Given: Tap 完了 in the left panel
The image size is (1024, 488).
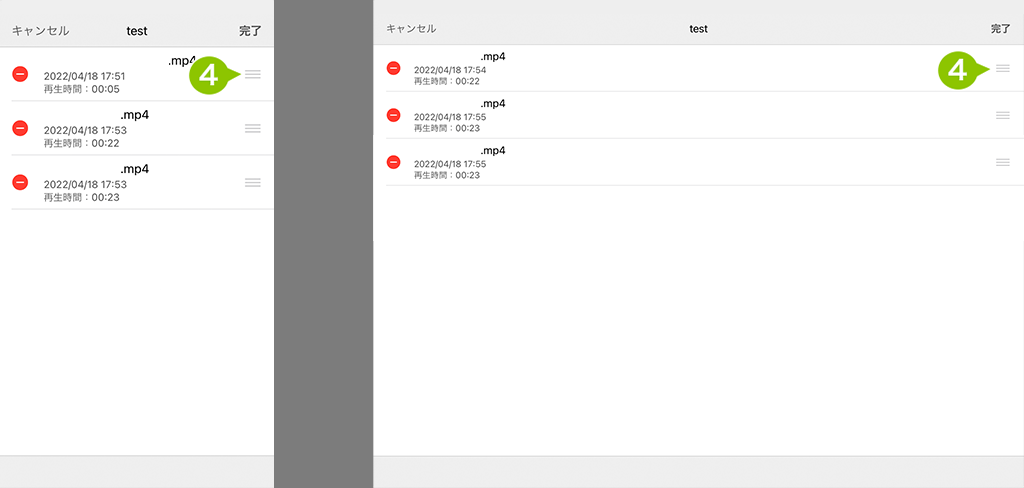Looking at the screenshot, I should tap(250, 31).
